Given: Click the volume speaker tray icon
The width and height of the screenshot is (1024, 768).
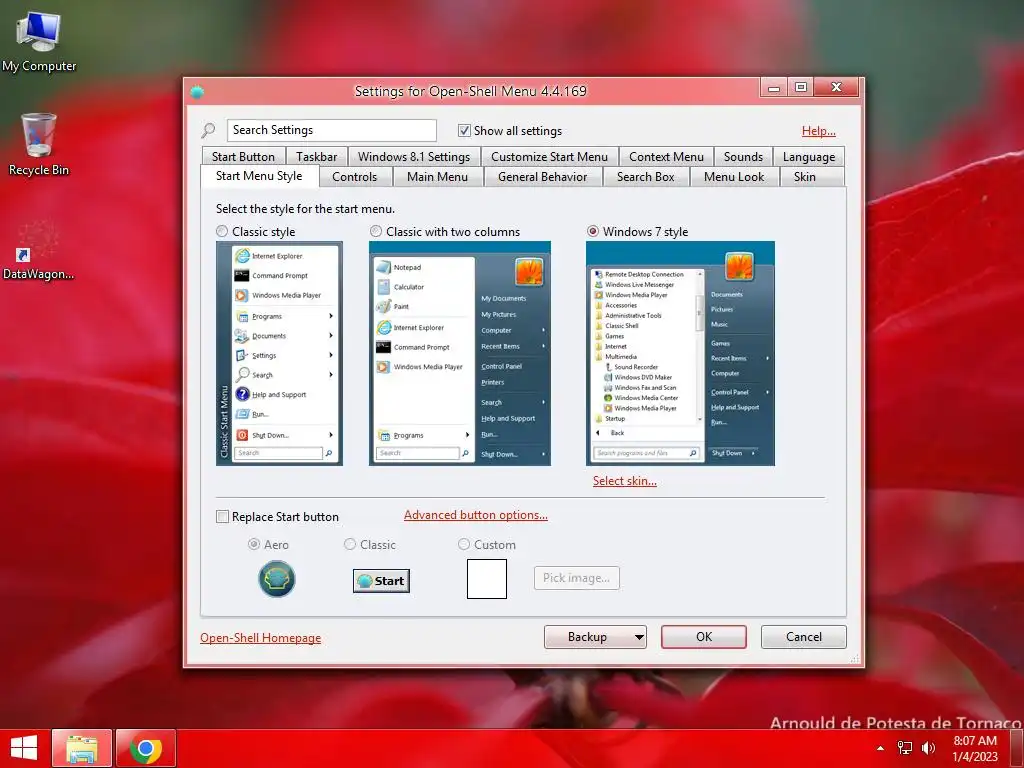Looking at the screenshot, I should coord(928,748).
